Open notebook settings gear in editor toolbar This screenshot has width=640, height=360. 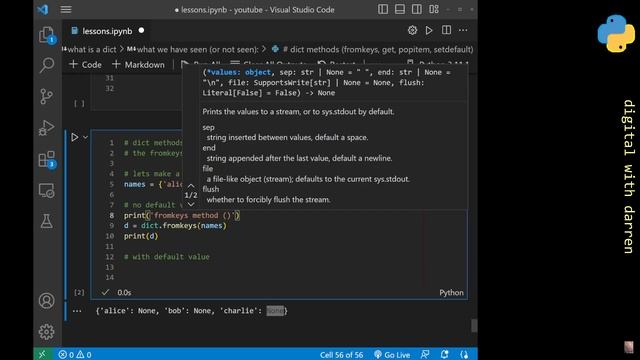pos(412,30)
